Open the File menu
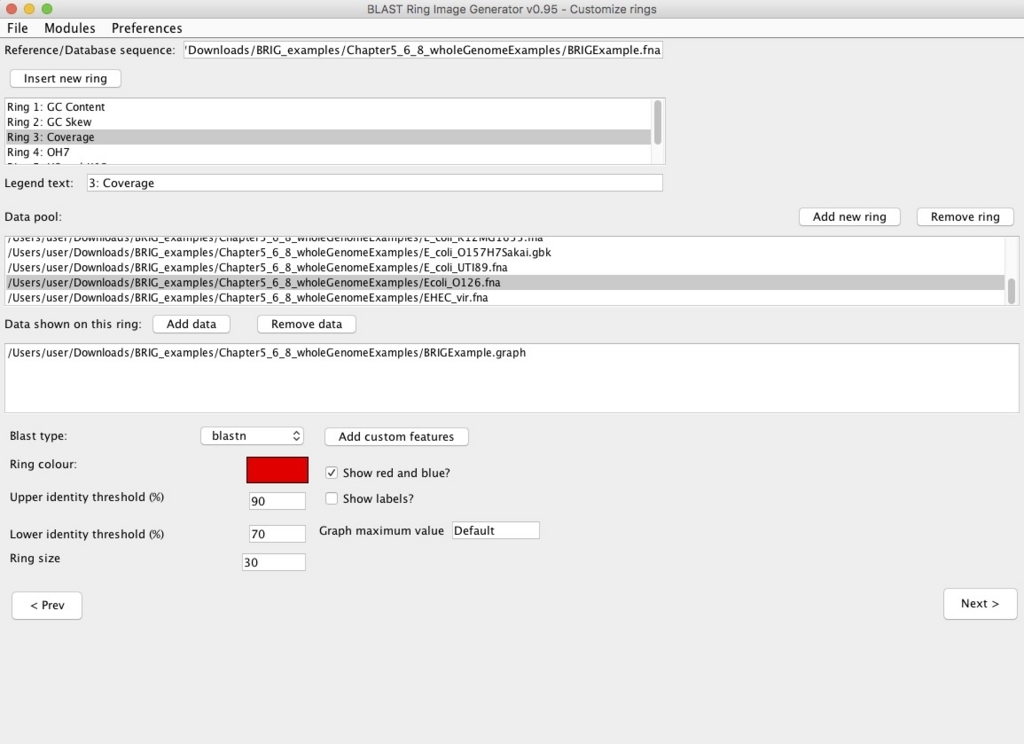Screen dimensions: 1024x744 point(18,28)
